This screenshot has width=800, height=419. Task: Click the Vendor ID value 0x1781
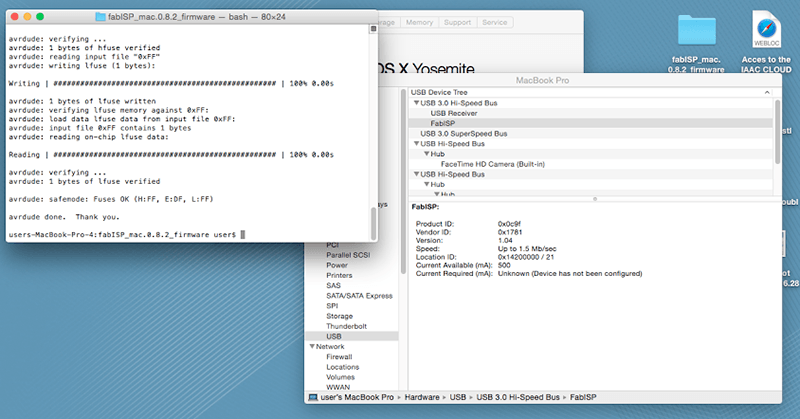coord(510,232)
